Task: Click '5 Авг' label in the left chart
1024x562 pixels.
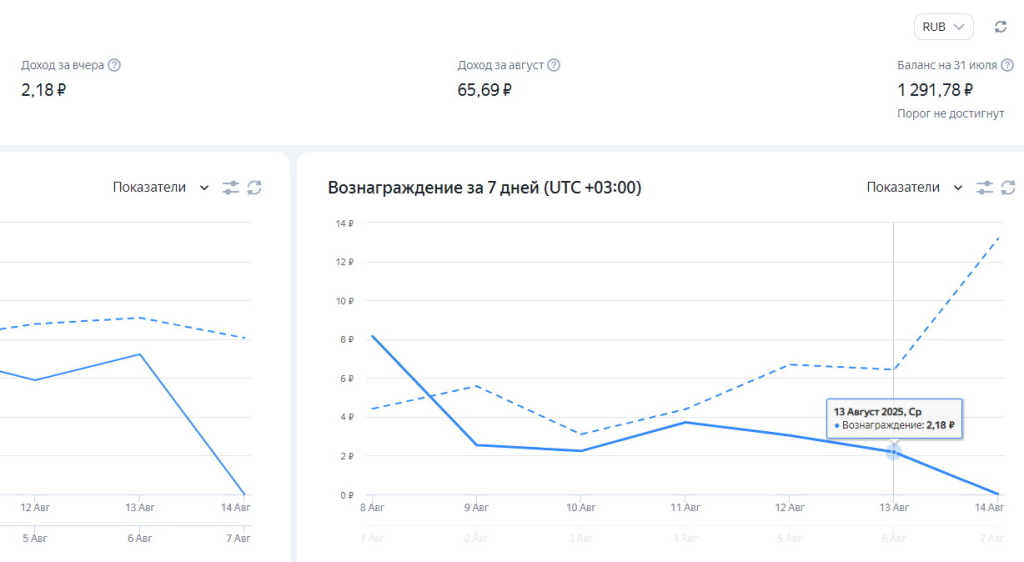Action: 35,539
